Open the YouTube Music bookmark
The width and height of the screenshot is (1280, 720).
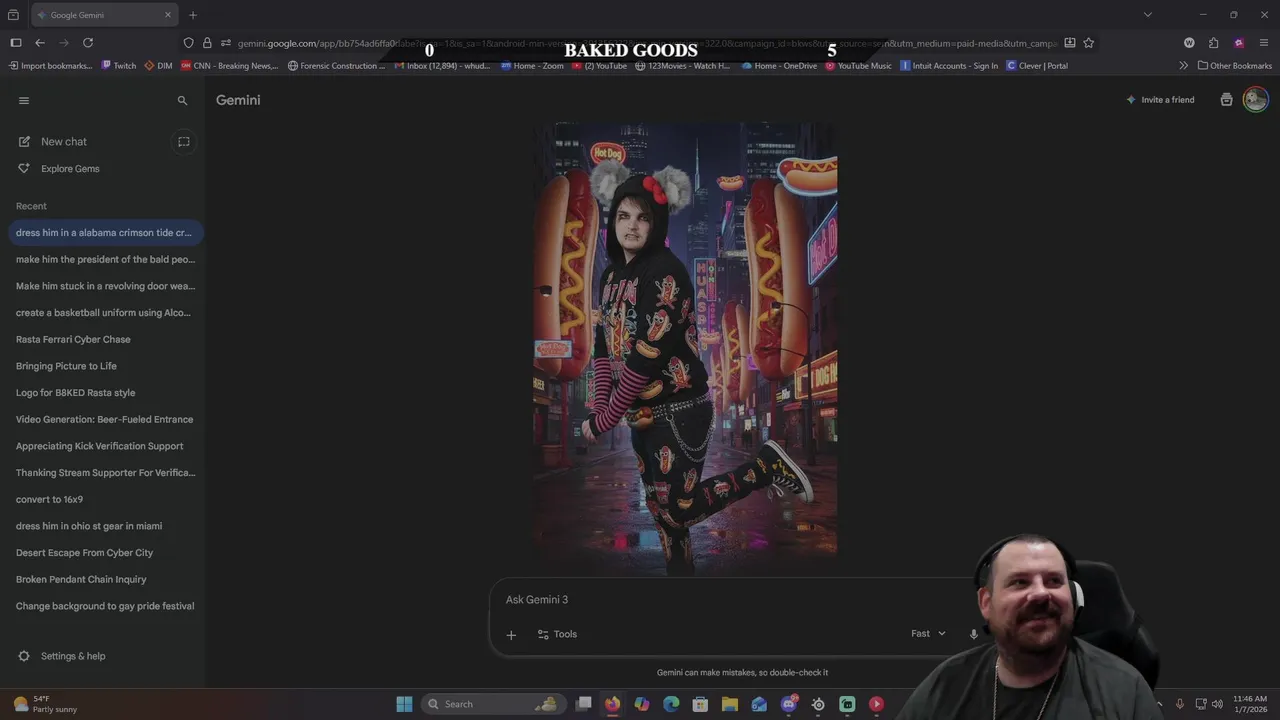click(x=858, y=66)
